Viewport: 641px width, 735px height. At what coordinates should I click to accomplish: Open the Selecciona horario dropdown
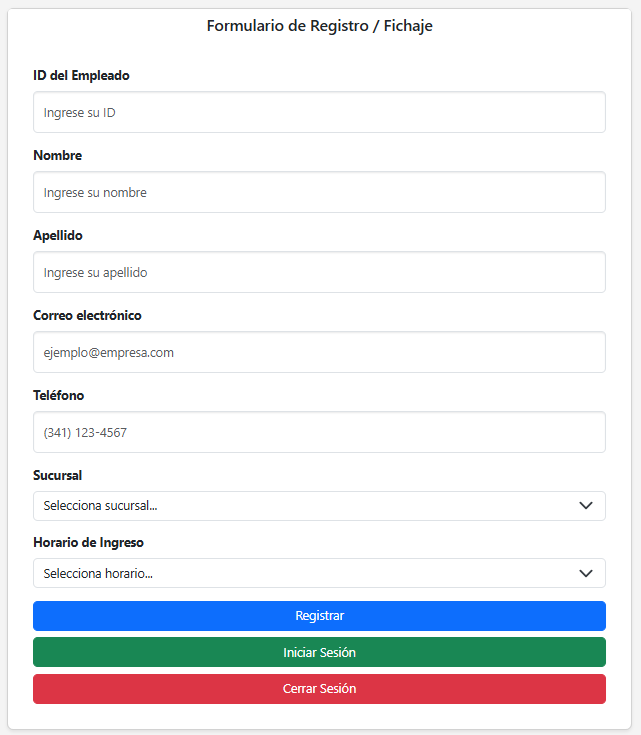(x=300, y=573)
